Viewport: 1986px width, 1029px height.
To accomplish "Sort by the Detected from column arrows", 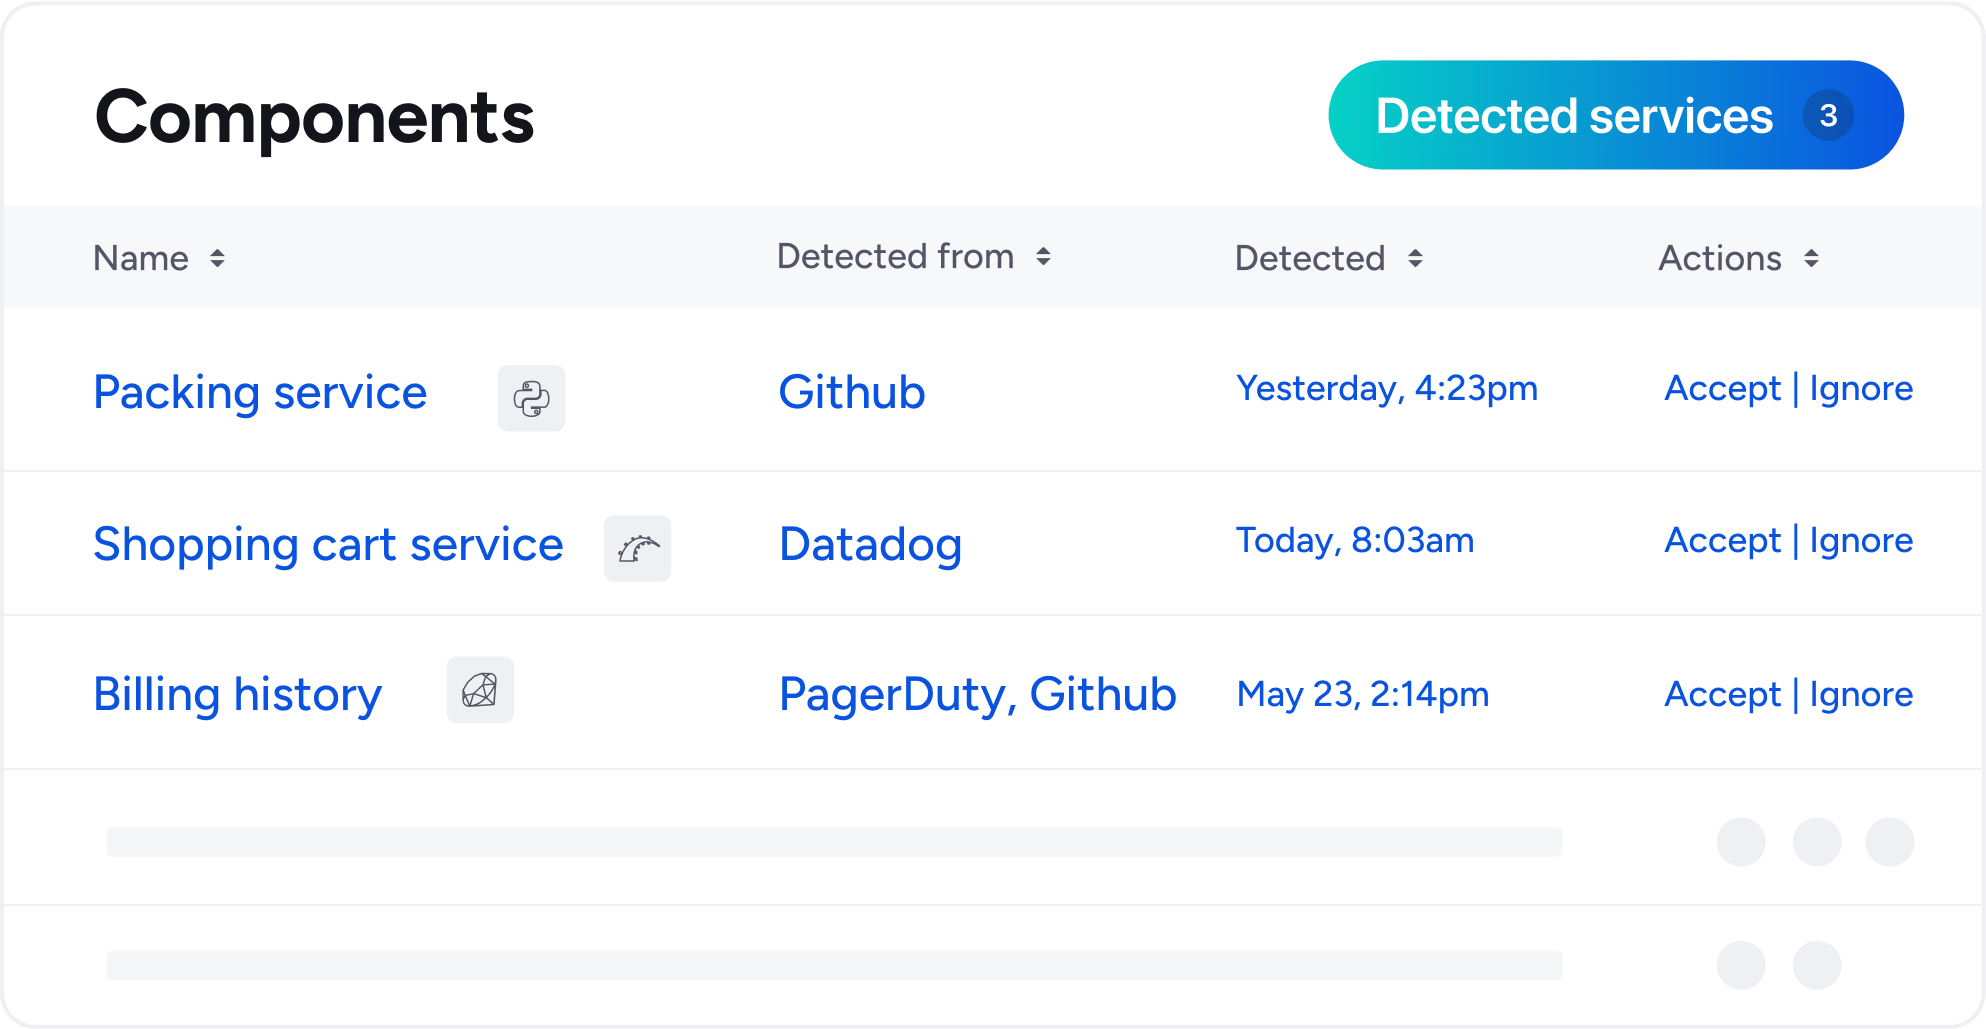I will (x=1043, y=257).
